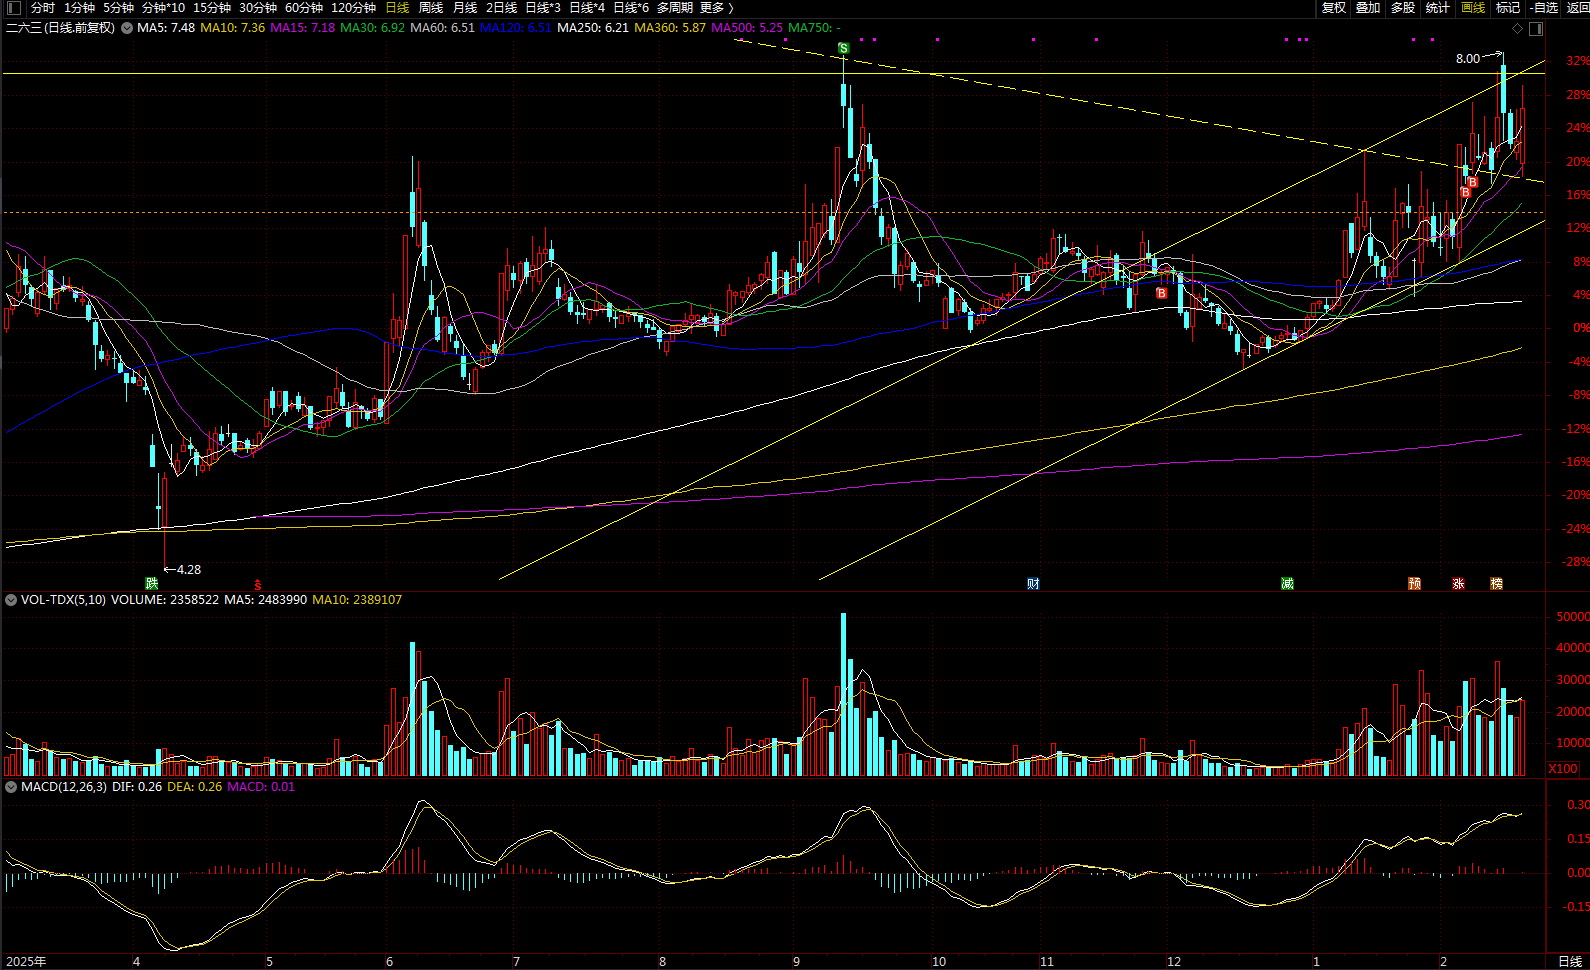Click the 标记 mark button
Screen dimensions: 1590x970
click(x=1508, y=8)
